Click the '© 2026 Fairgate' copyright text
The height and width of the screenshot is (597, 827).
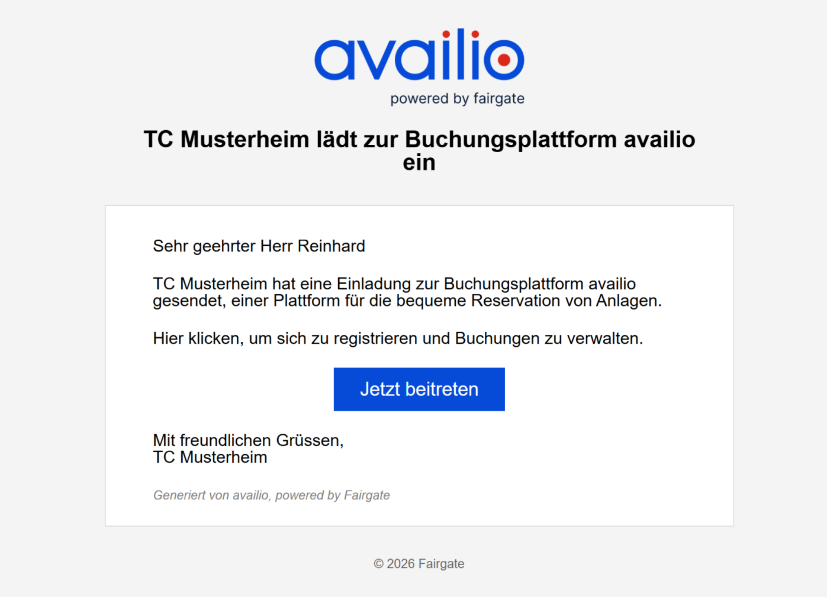tap(419, 564)
